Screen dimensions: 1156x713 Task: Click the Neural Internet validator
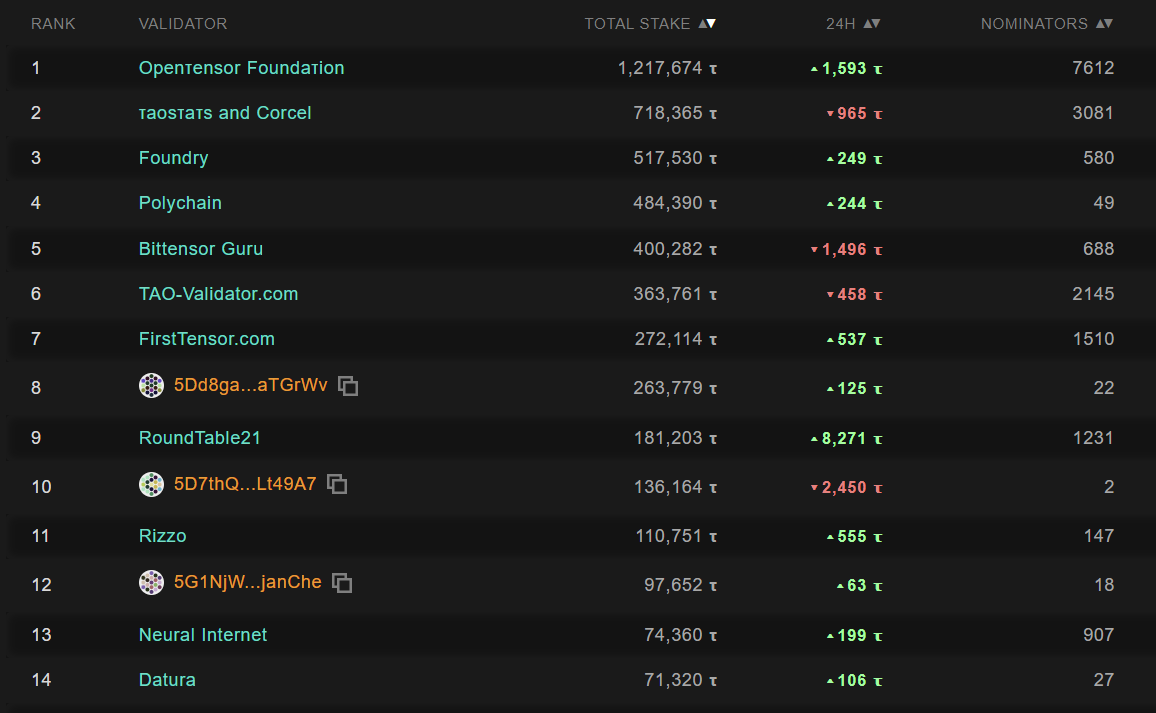[203, 635]
